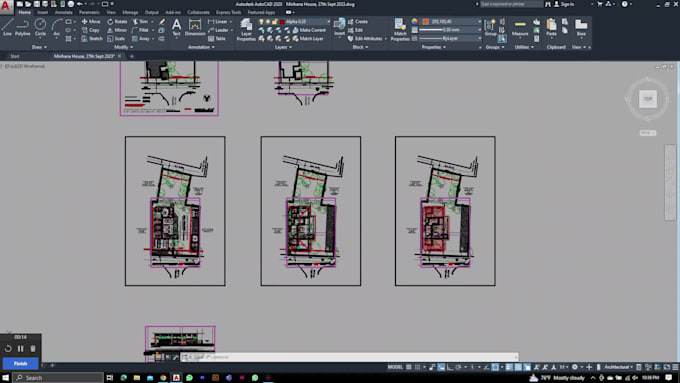Switch to the Parametric ribbon tab
This screenshot has height=383, width=680.
pyautogui.click(x=89, y=12)
